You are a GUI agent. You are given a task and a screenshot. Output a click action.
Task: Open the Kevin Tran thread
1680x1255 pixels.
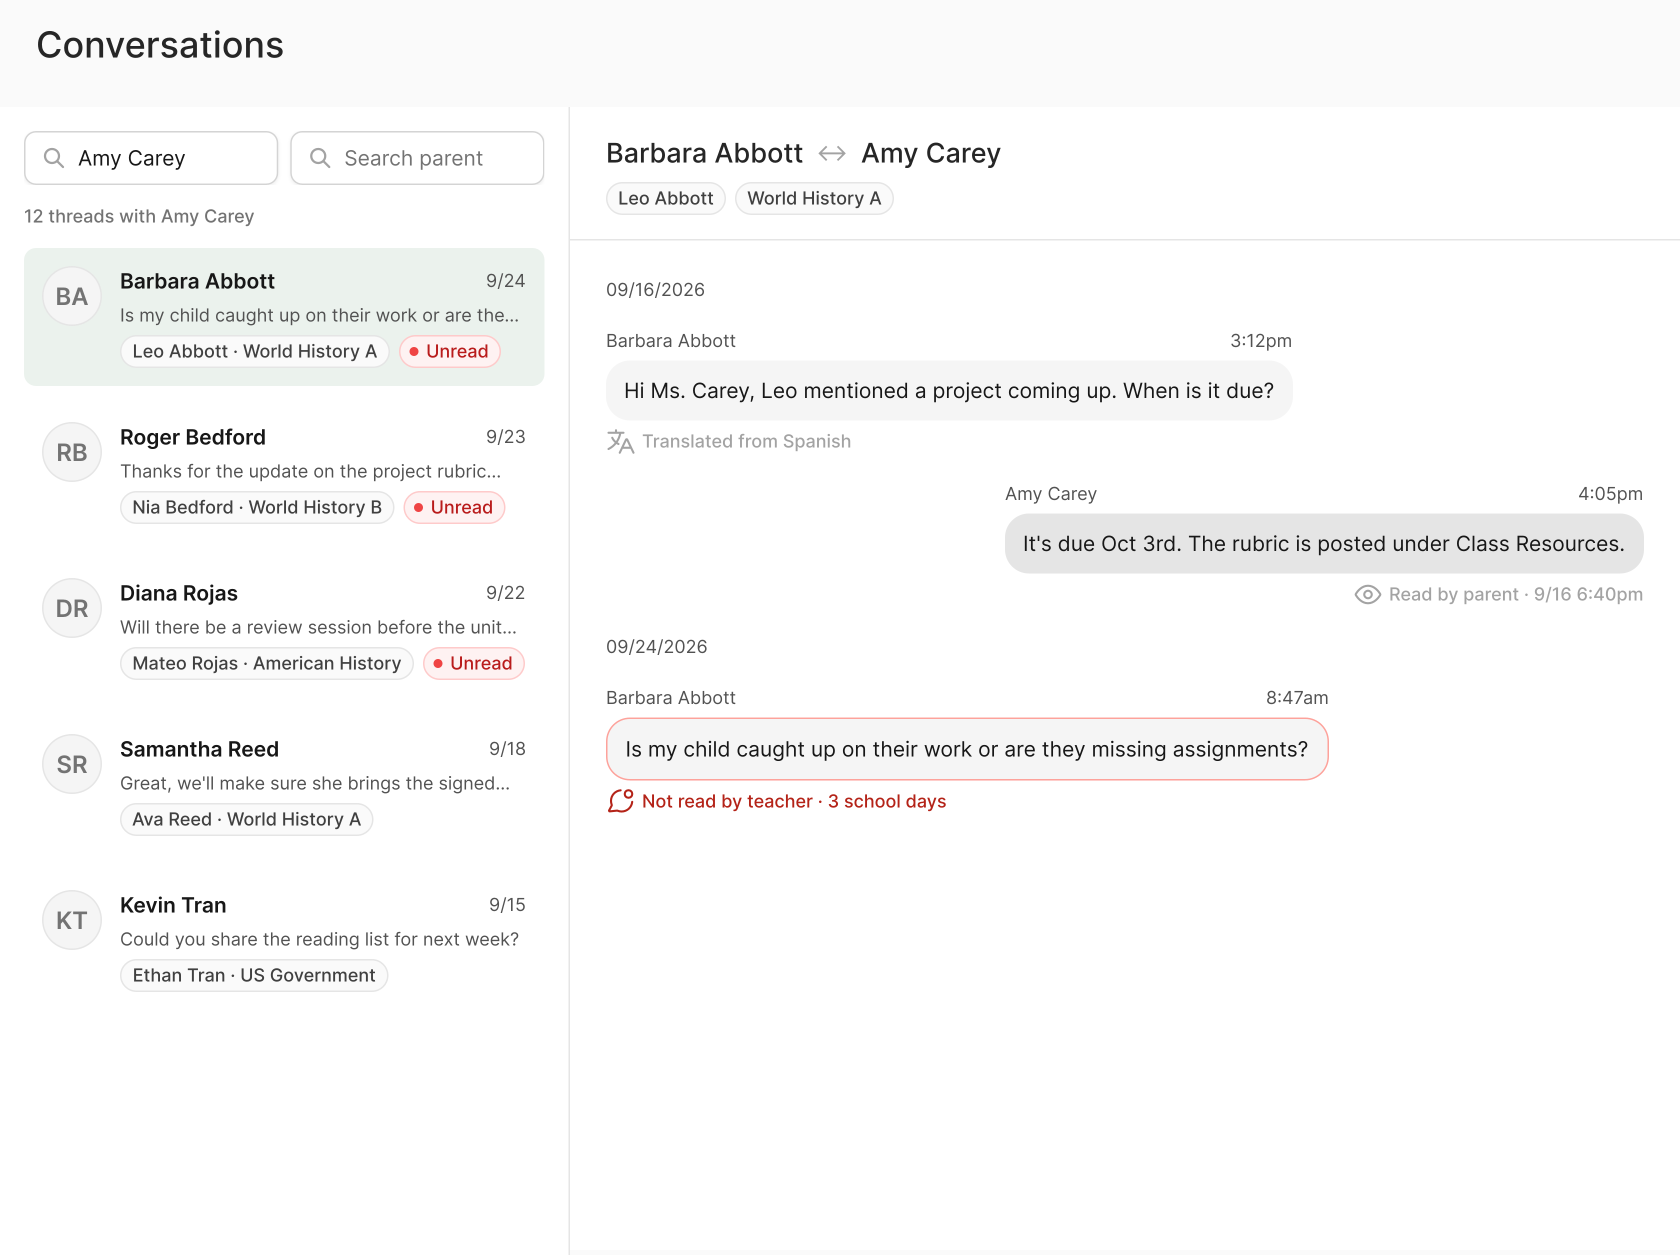284,941
